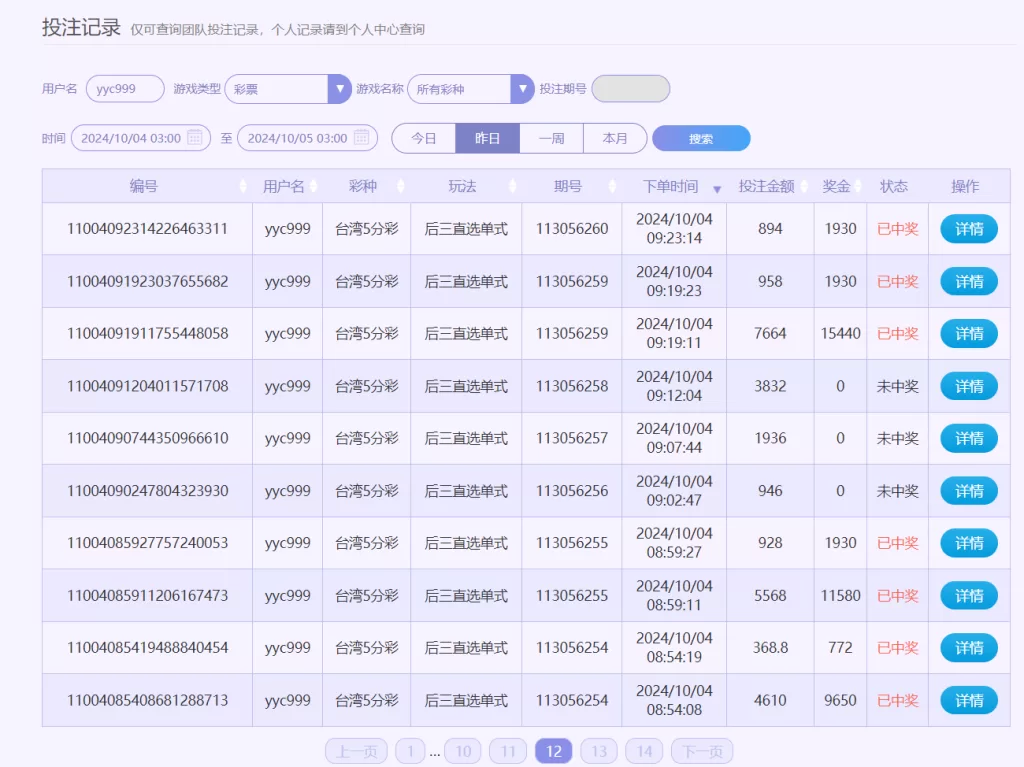Click the 用户名 input with yyc999
Screen dimensions: 1024x767
tap(125, 89)
